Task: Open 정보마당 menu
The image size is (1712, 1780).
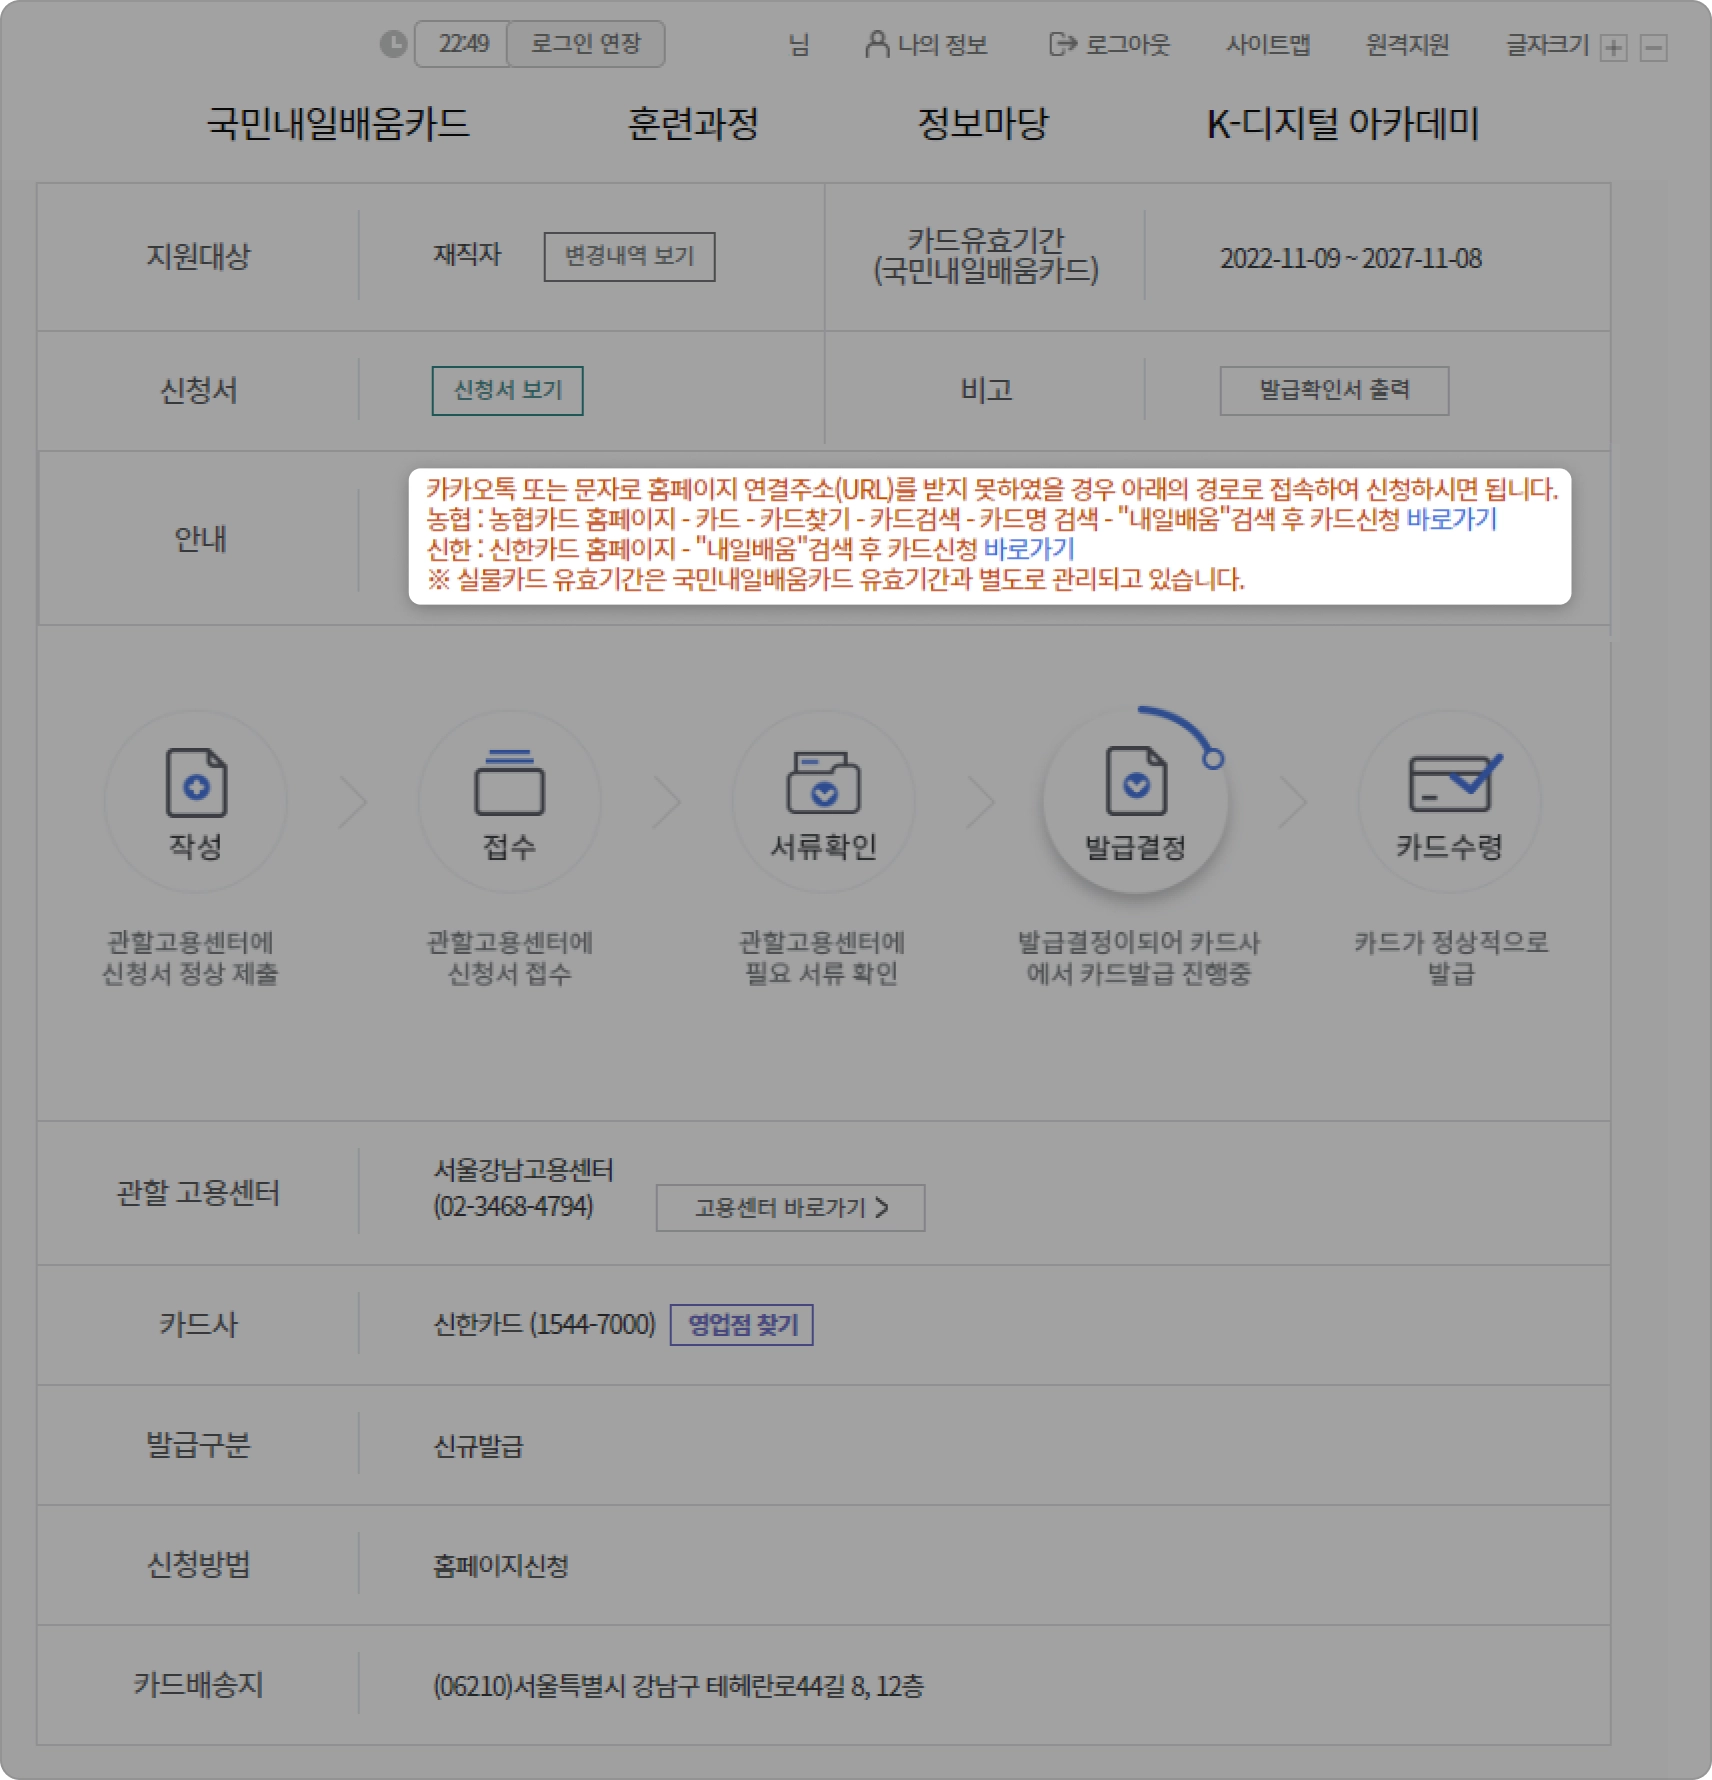Action: point(983,124)
